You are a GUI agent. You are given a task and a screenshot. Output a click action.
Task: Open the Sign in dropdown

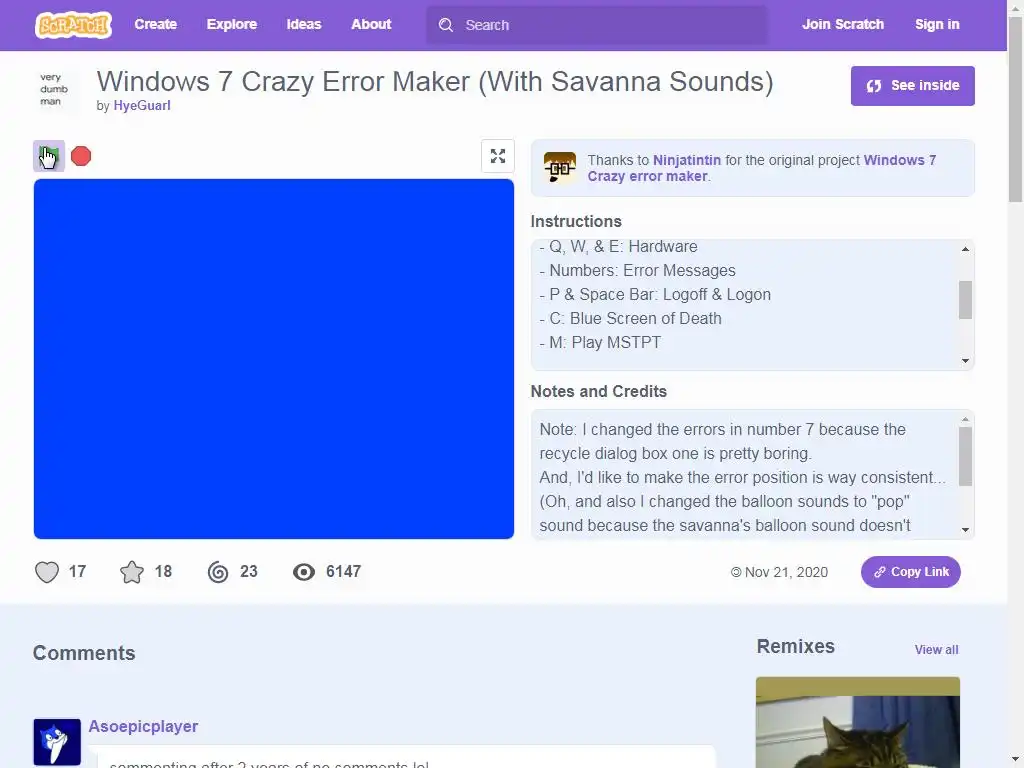(937, 24)
